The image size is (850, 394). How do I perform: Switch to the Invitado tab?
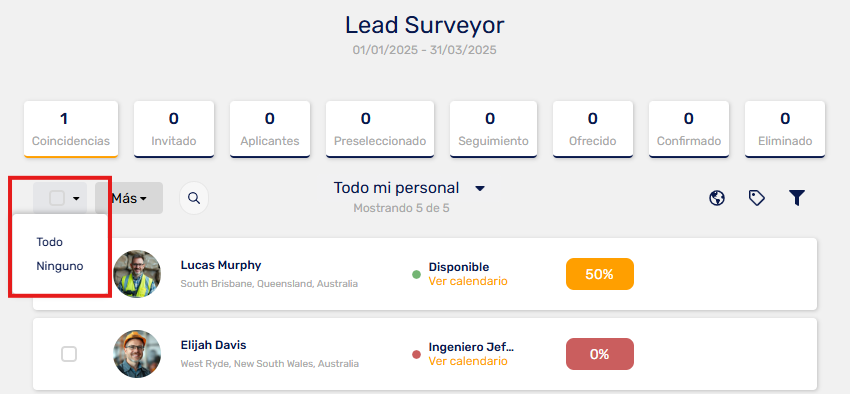point(174,129)
